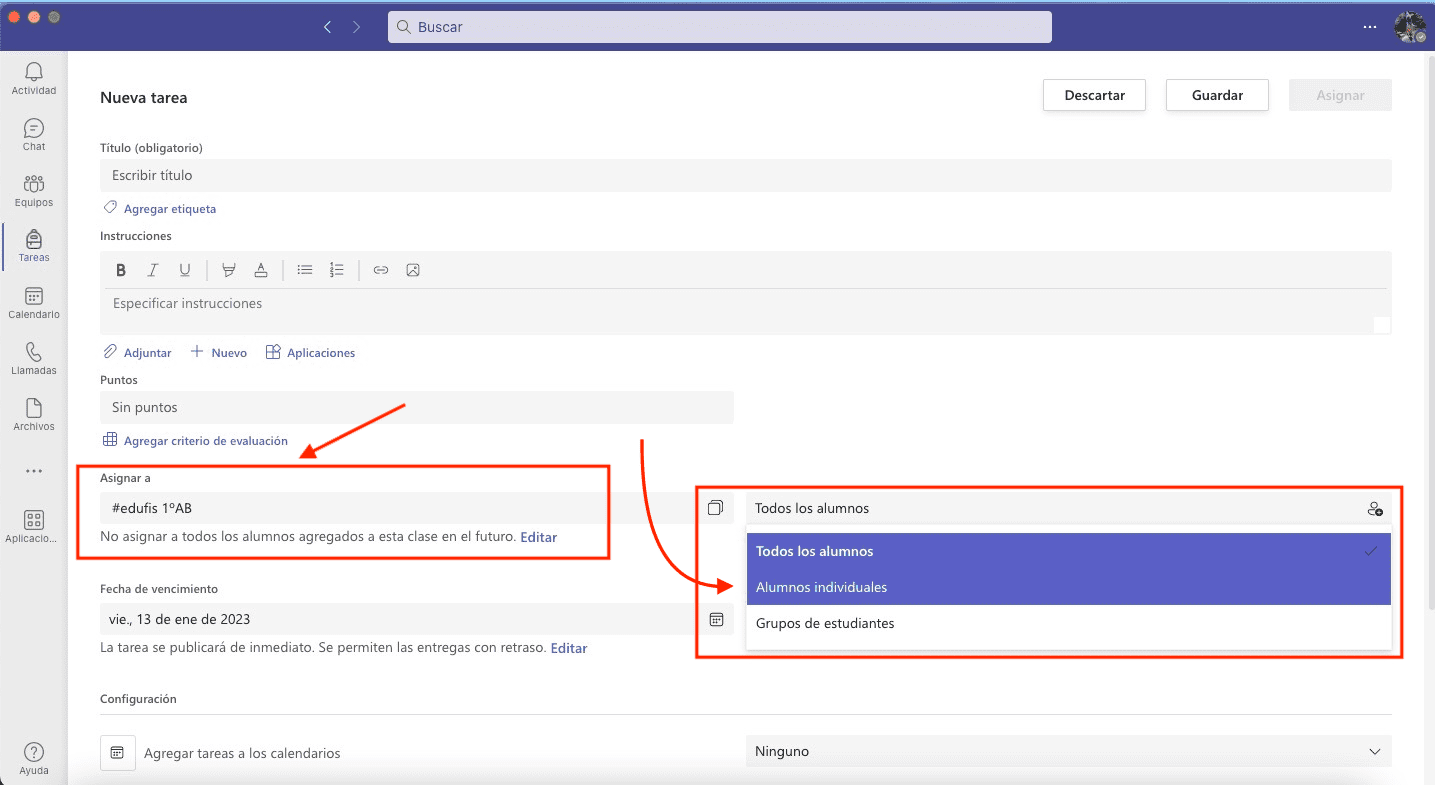Open the Equipos section
The height and width of the screenshot is (785, 1435).
(x=34, y=190)
